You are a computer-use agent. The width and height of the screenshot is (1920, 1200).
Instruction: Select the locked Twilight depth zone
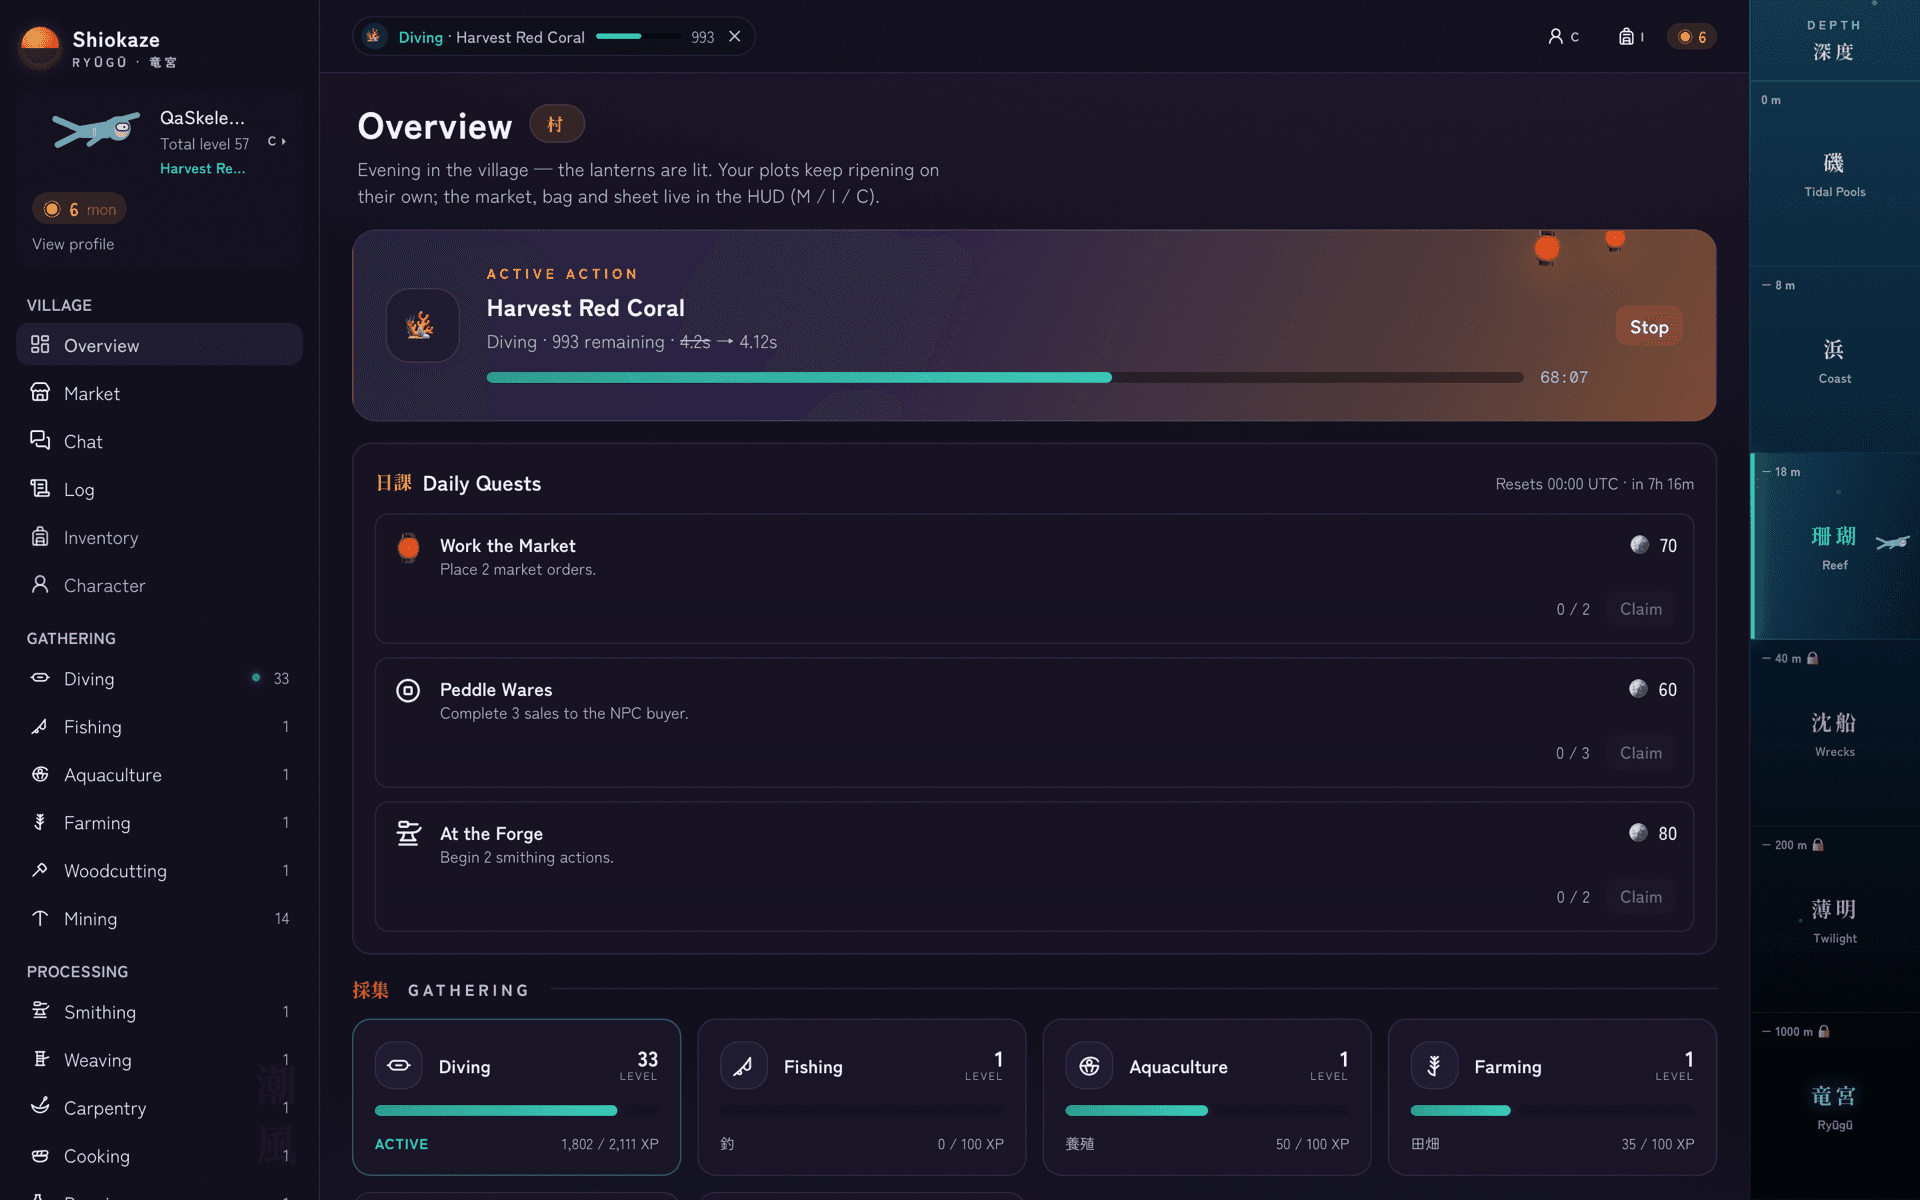click(1835, 920)
